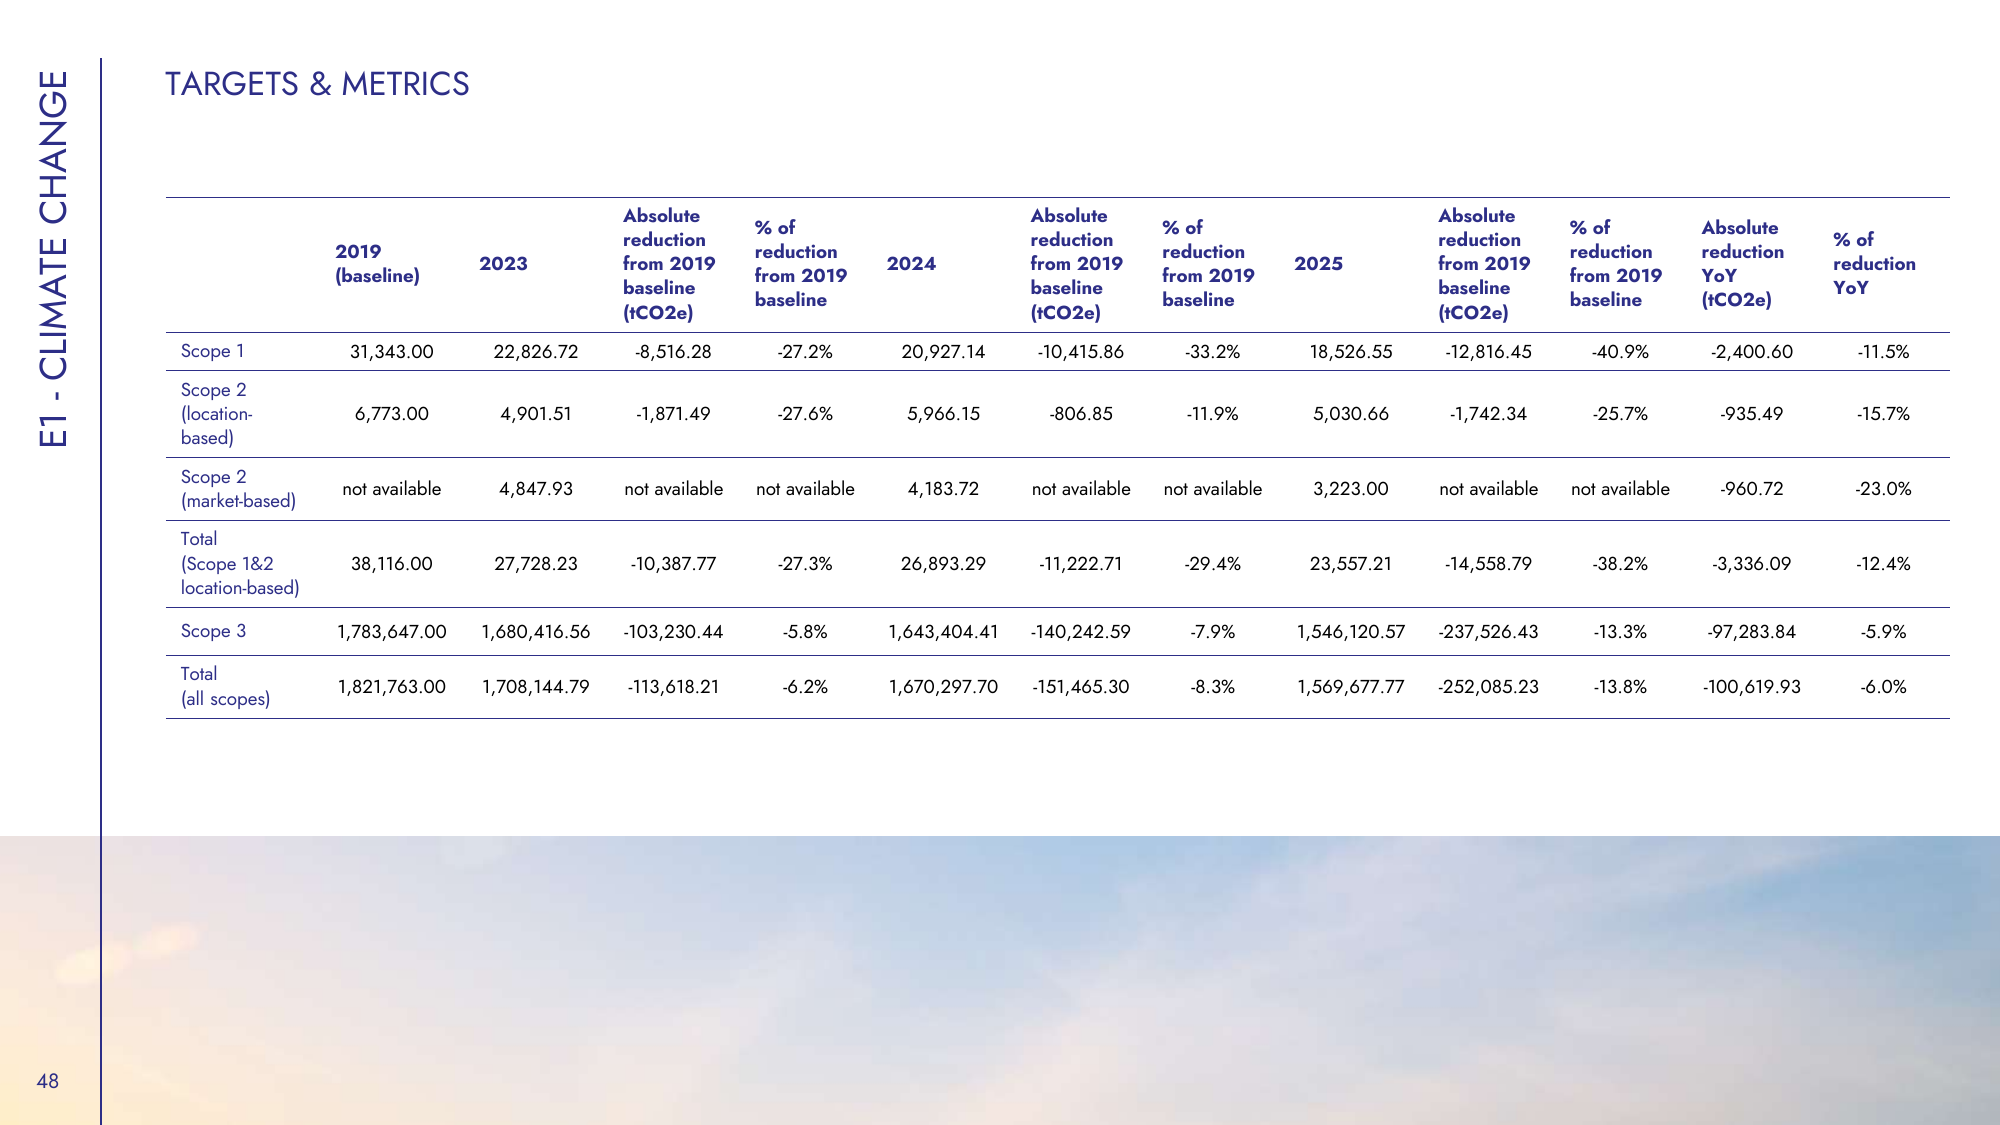Select the value 31,343.00
2000x1125 pixels.
392,352
